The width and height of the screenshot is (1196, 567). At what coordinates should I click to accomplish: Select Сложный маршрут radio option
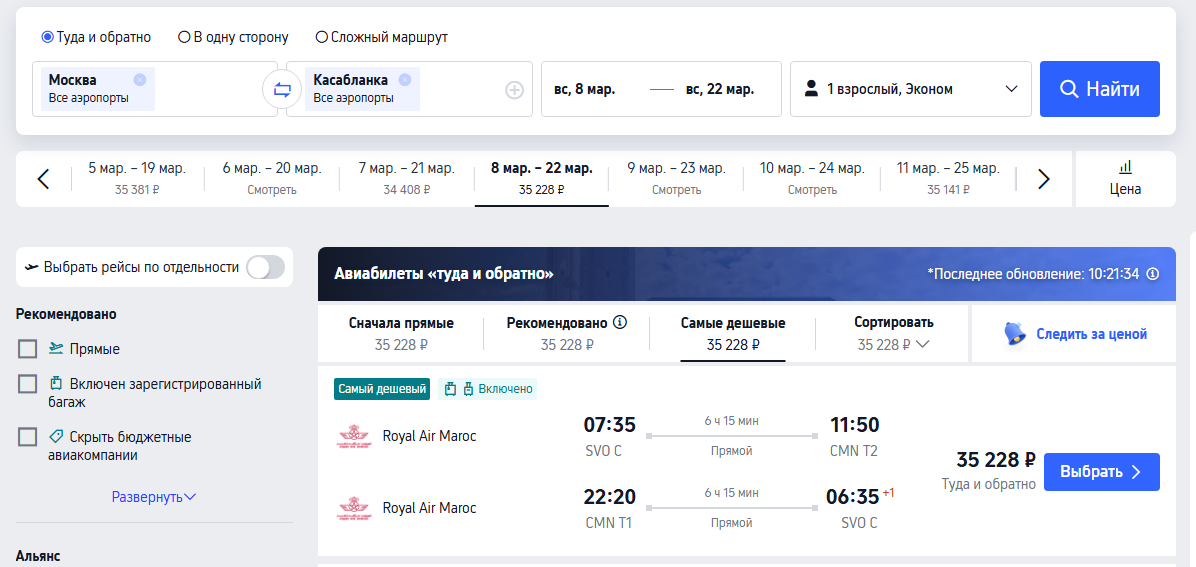coord(322,37)
